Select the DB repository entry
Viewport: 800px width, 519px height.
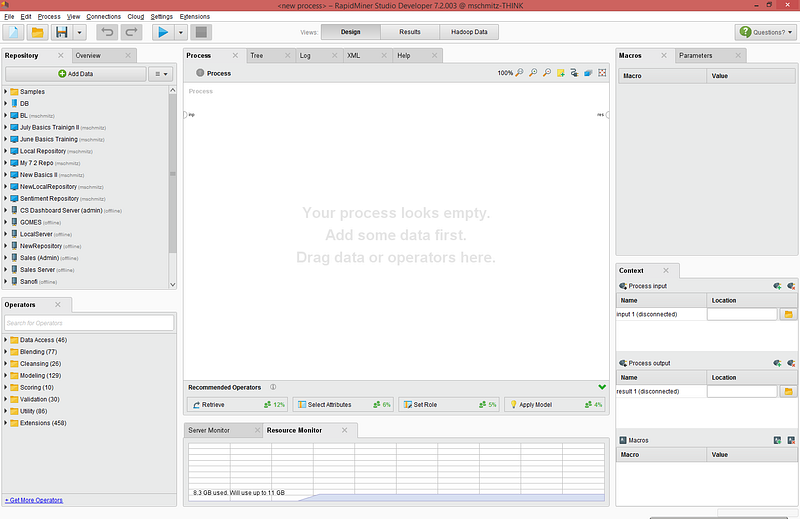(x=24, y=104)
